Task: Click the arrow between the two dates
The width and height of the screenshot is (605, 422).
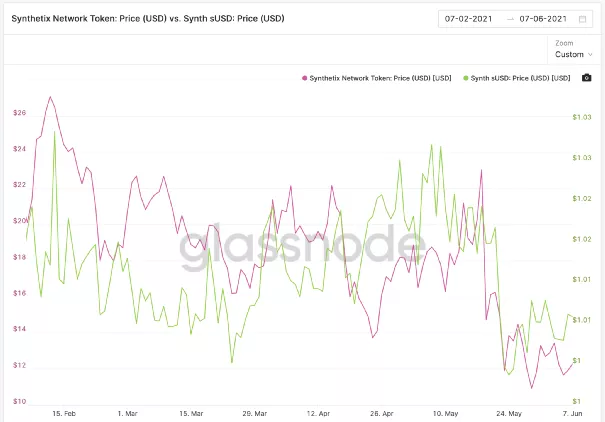Action: pyautogui.click(x=510, y=19)
